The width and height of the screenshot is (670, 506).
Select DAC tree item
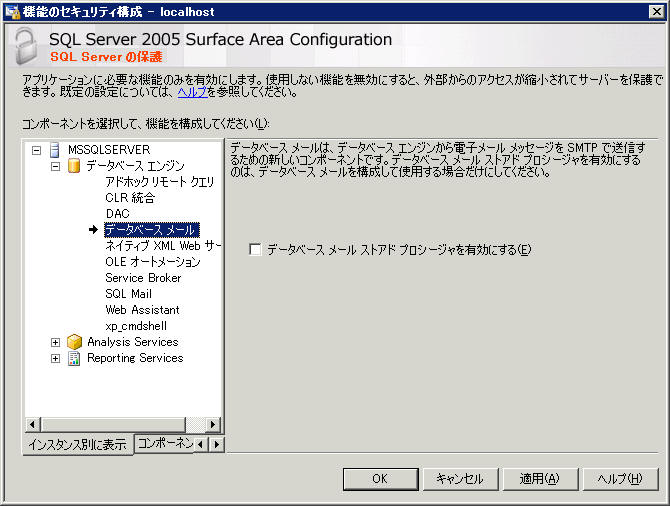118,214
